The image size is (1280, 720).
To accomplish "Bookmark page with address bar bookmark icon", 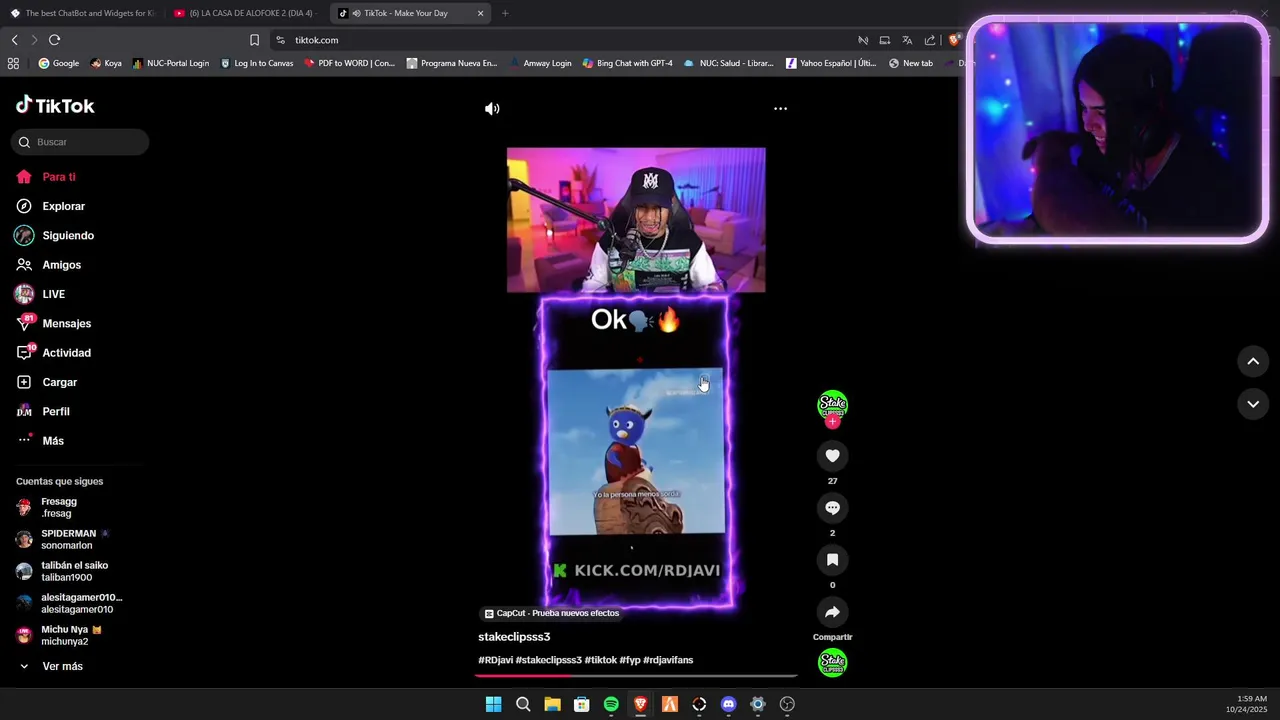I will (x=254, y=40).
